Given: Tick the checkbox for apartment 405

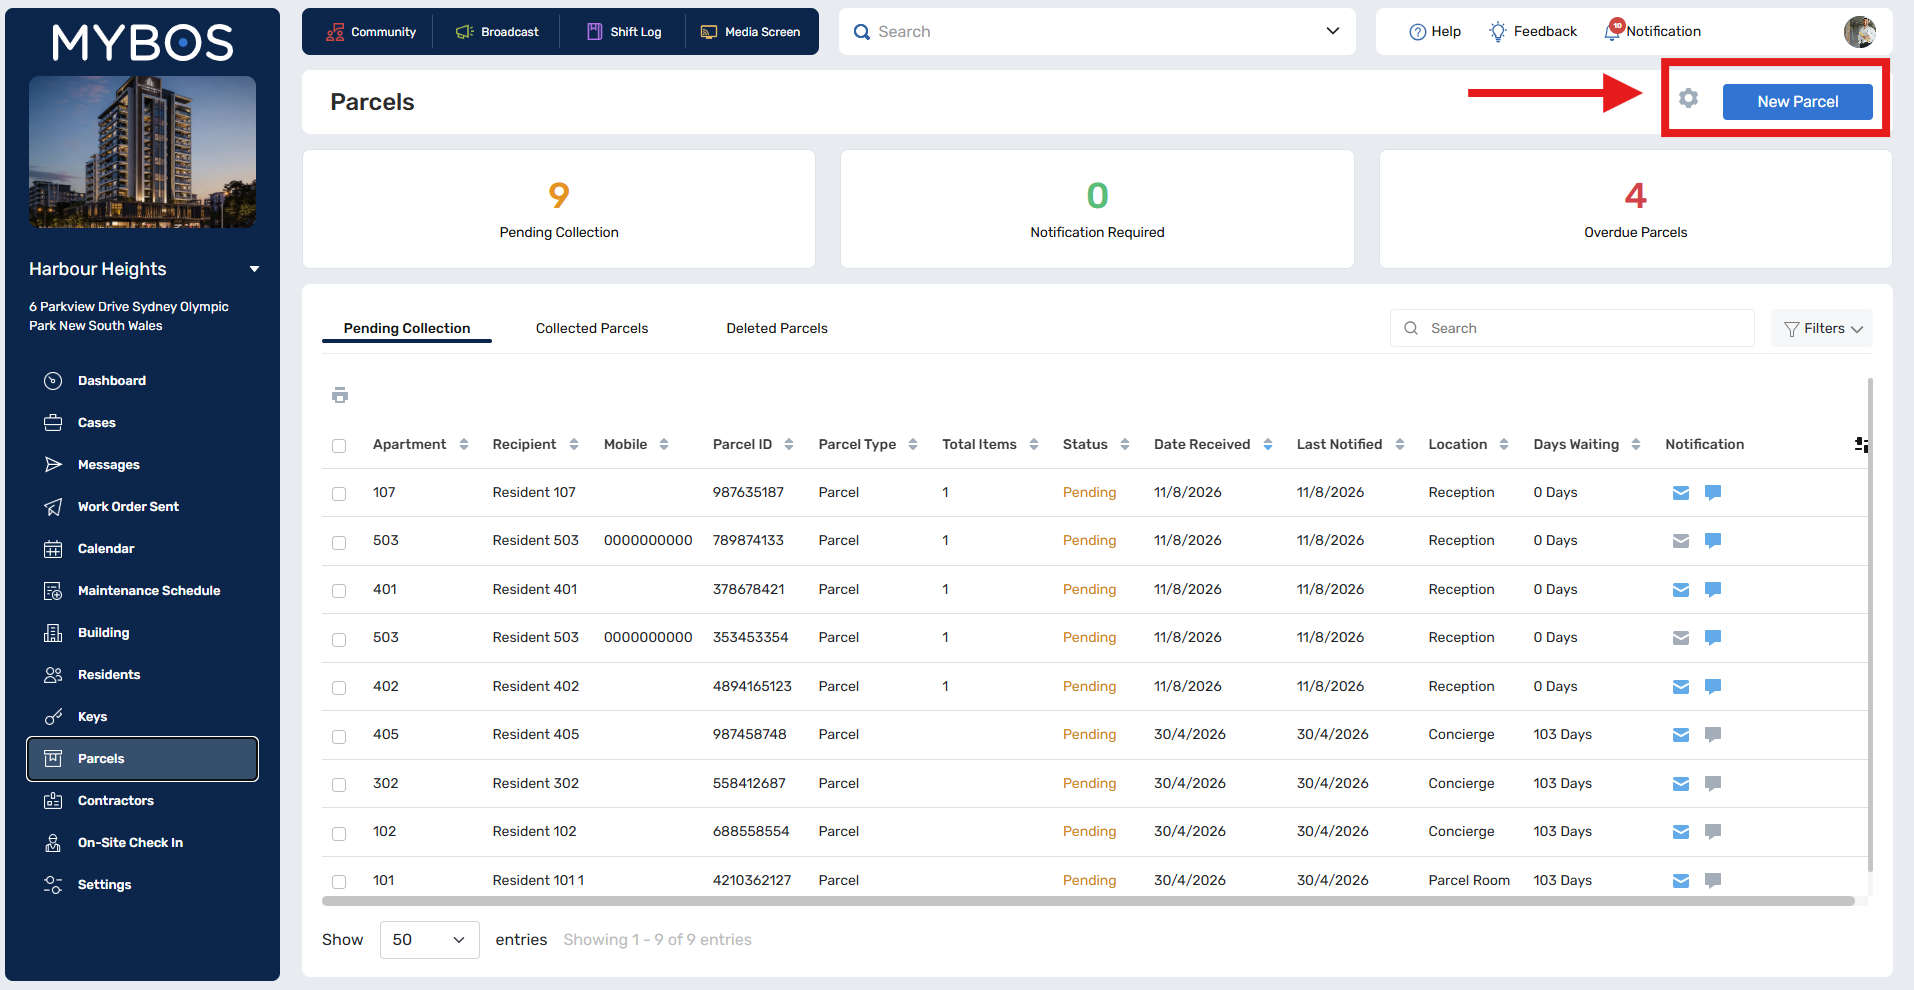Looking at the screenshot, I should (x=339, y=736).
